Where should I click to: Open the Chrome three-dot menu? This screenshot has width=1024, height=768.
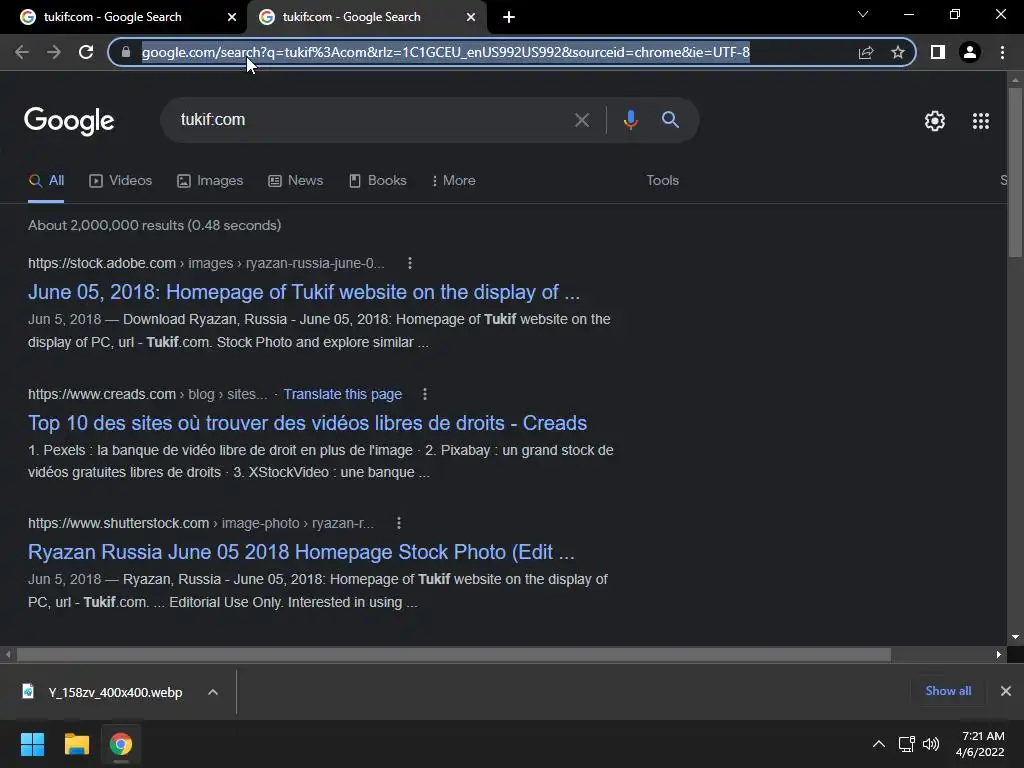[1002, 52]
